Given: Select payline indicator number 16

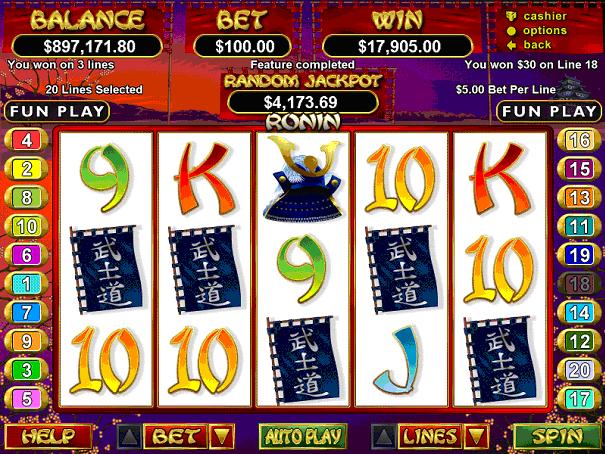Looking at the screenshot, I should point(579,140).
